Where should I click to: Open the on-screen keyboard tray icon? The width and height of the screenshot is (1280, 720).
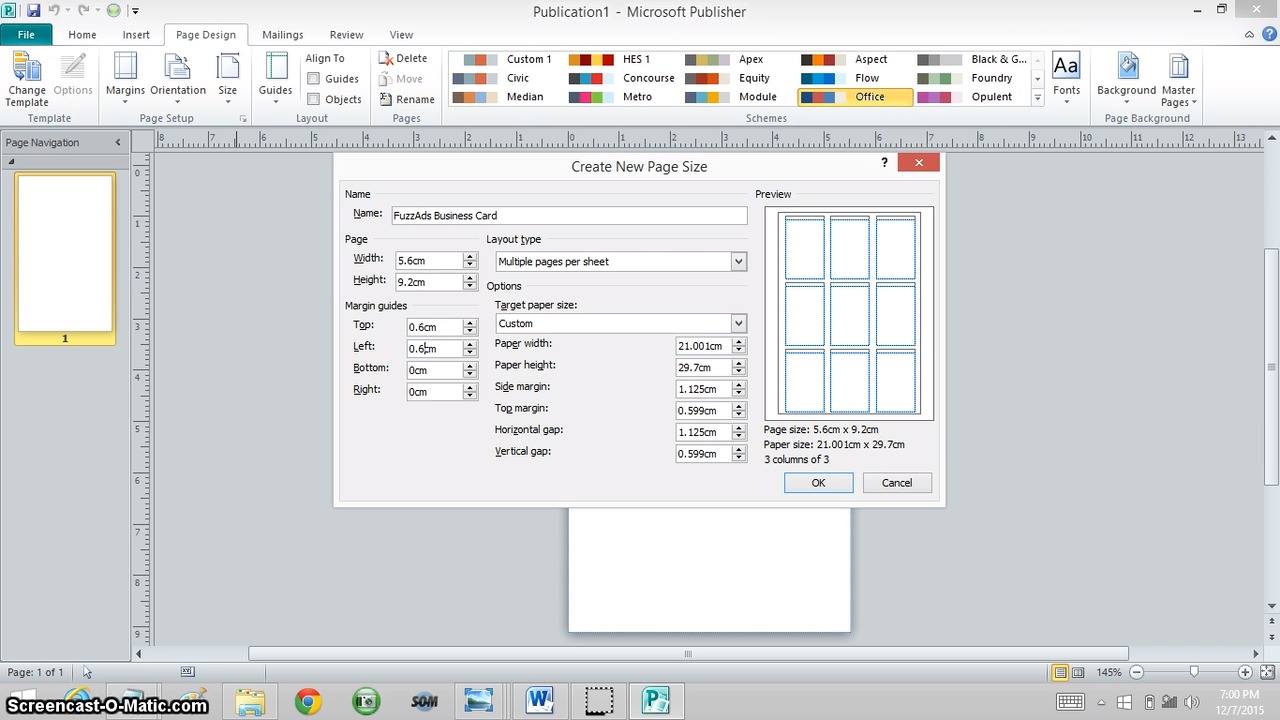(1070, 702)
